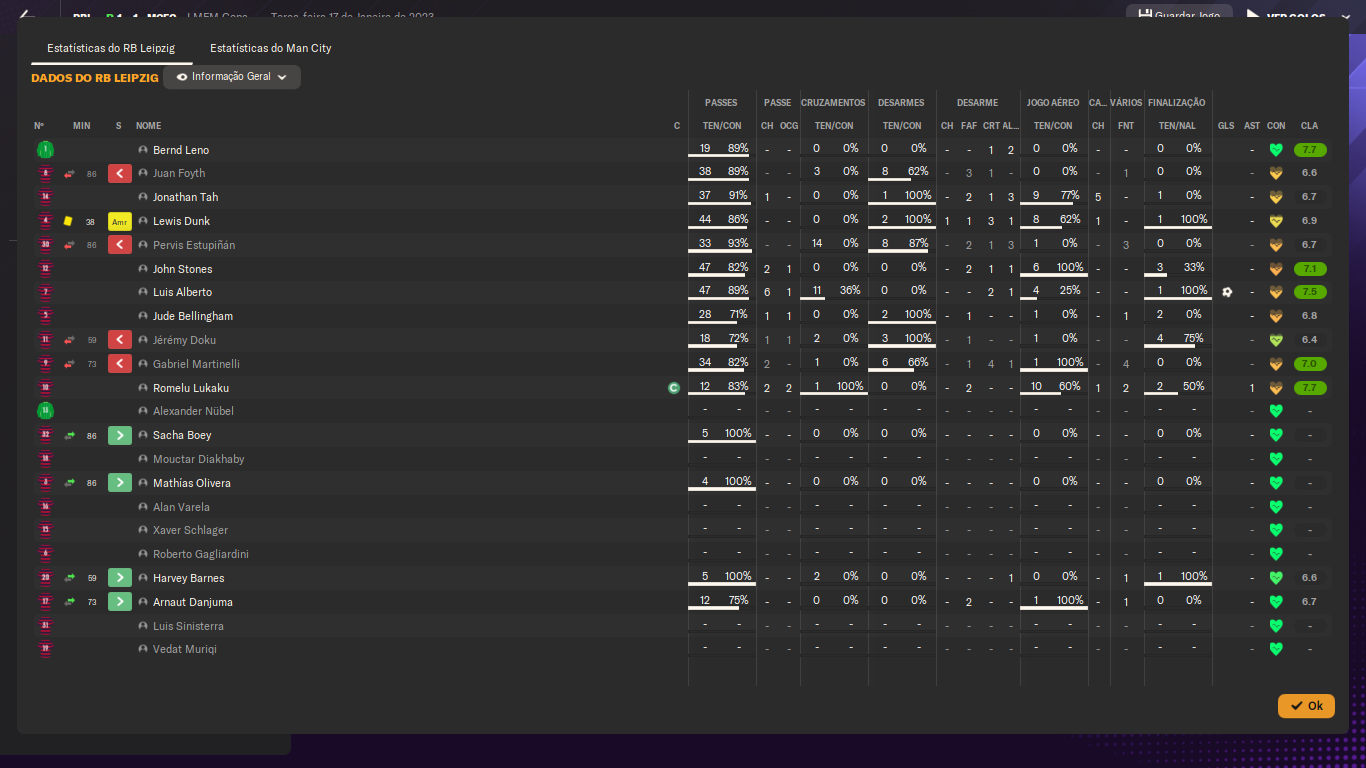The width and height of the screenshot is (1366, 768).
Task: Open Bernd Leno's player name
Action: (181, 150)
